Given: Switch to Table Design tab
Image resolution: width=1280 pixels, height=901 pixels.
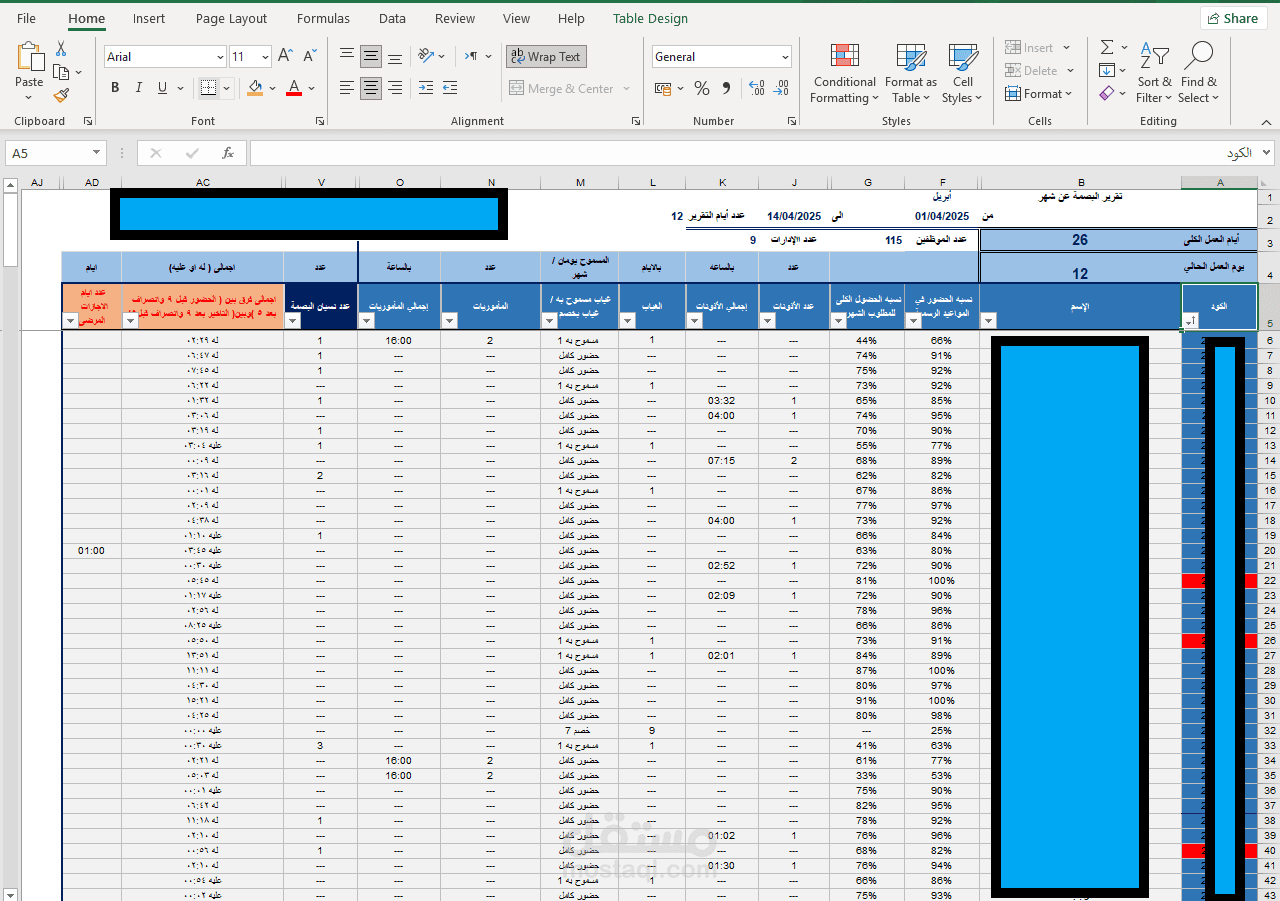Looking at the screenshot, I should (x=650, y=18).
